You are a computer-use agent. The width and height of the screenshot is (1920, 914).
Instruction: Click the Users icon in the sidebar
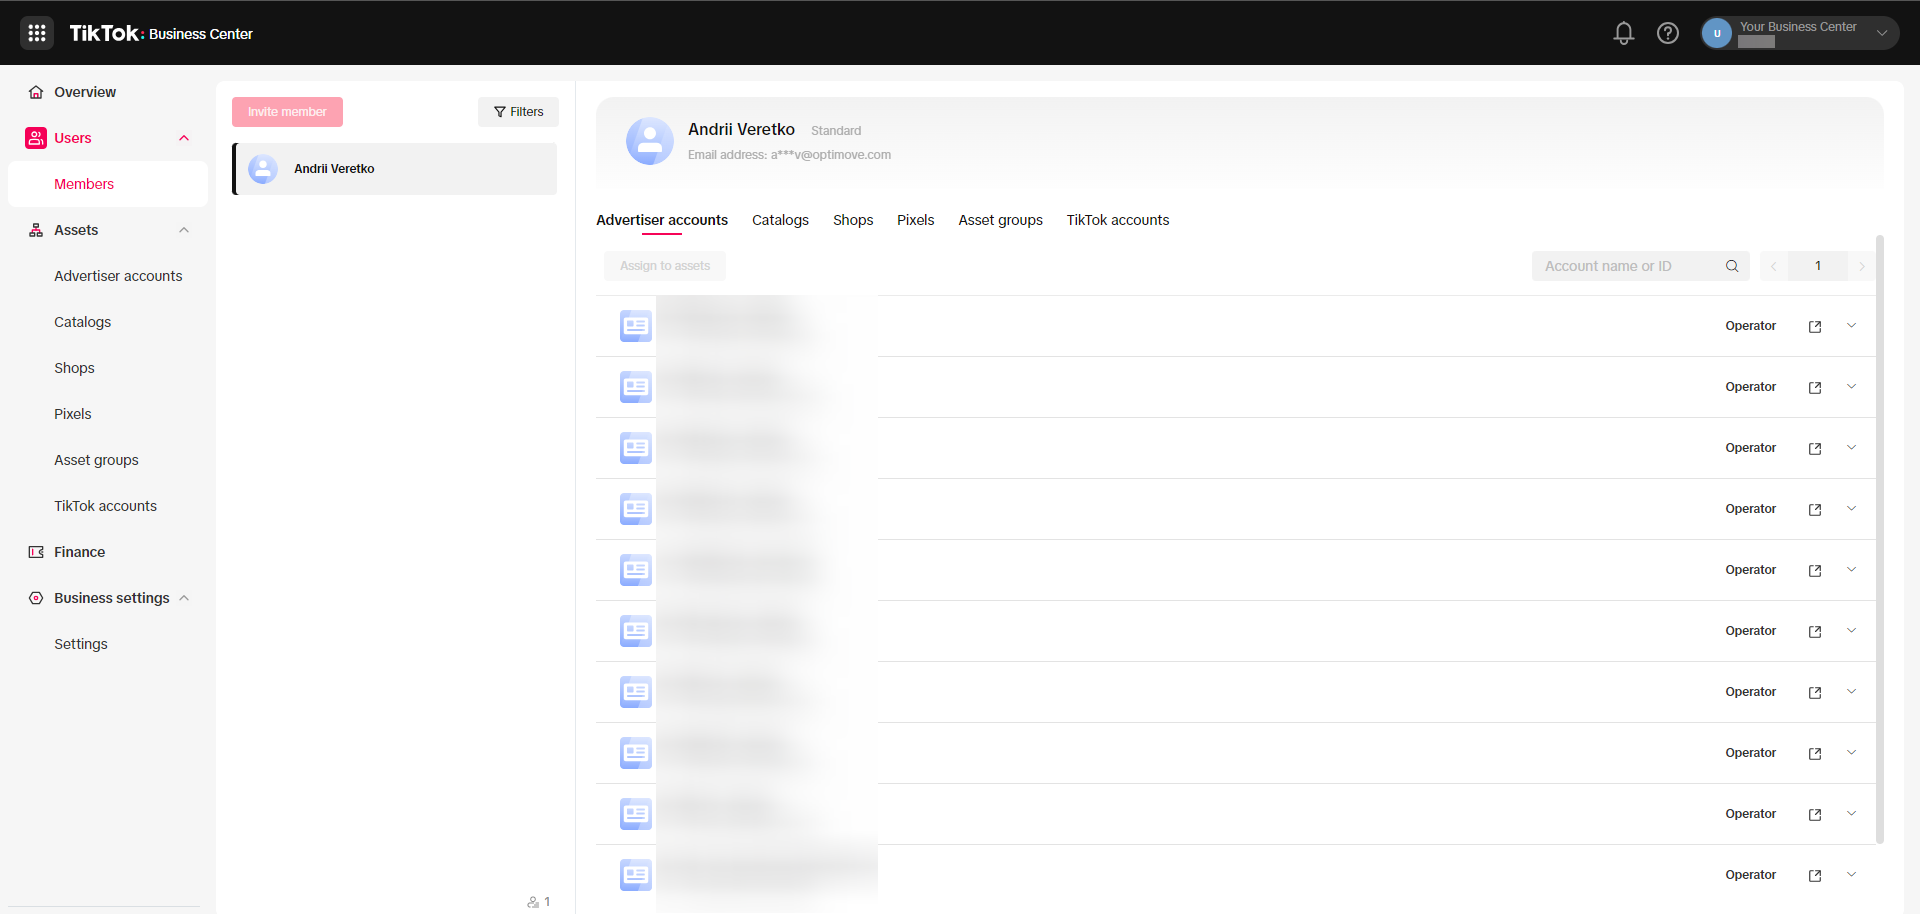click(x=36, y=138)
